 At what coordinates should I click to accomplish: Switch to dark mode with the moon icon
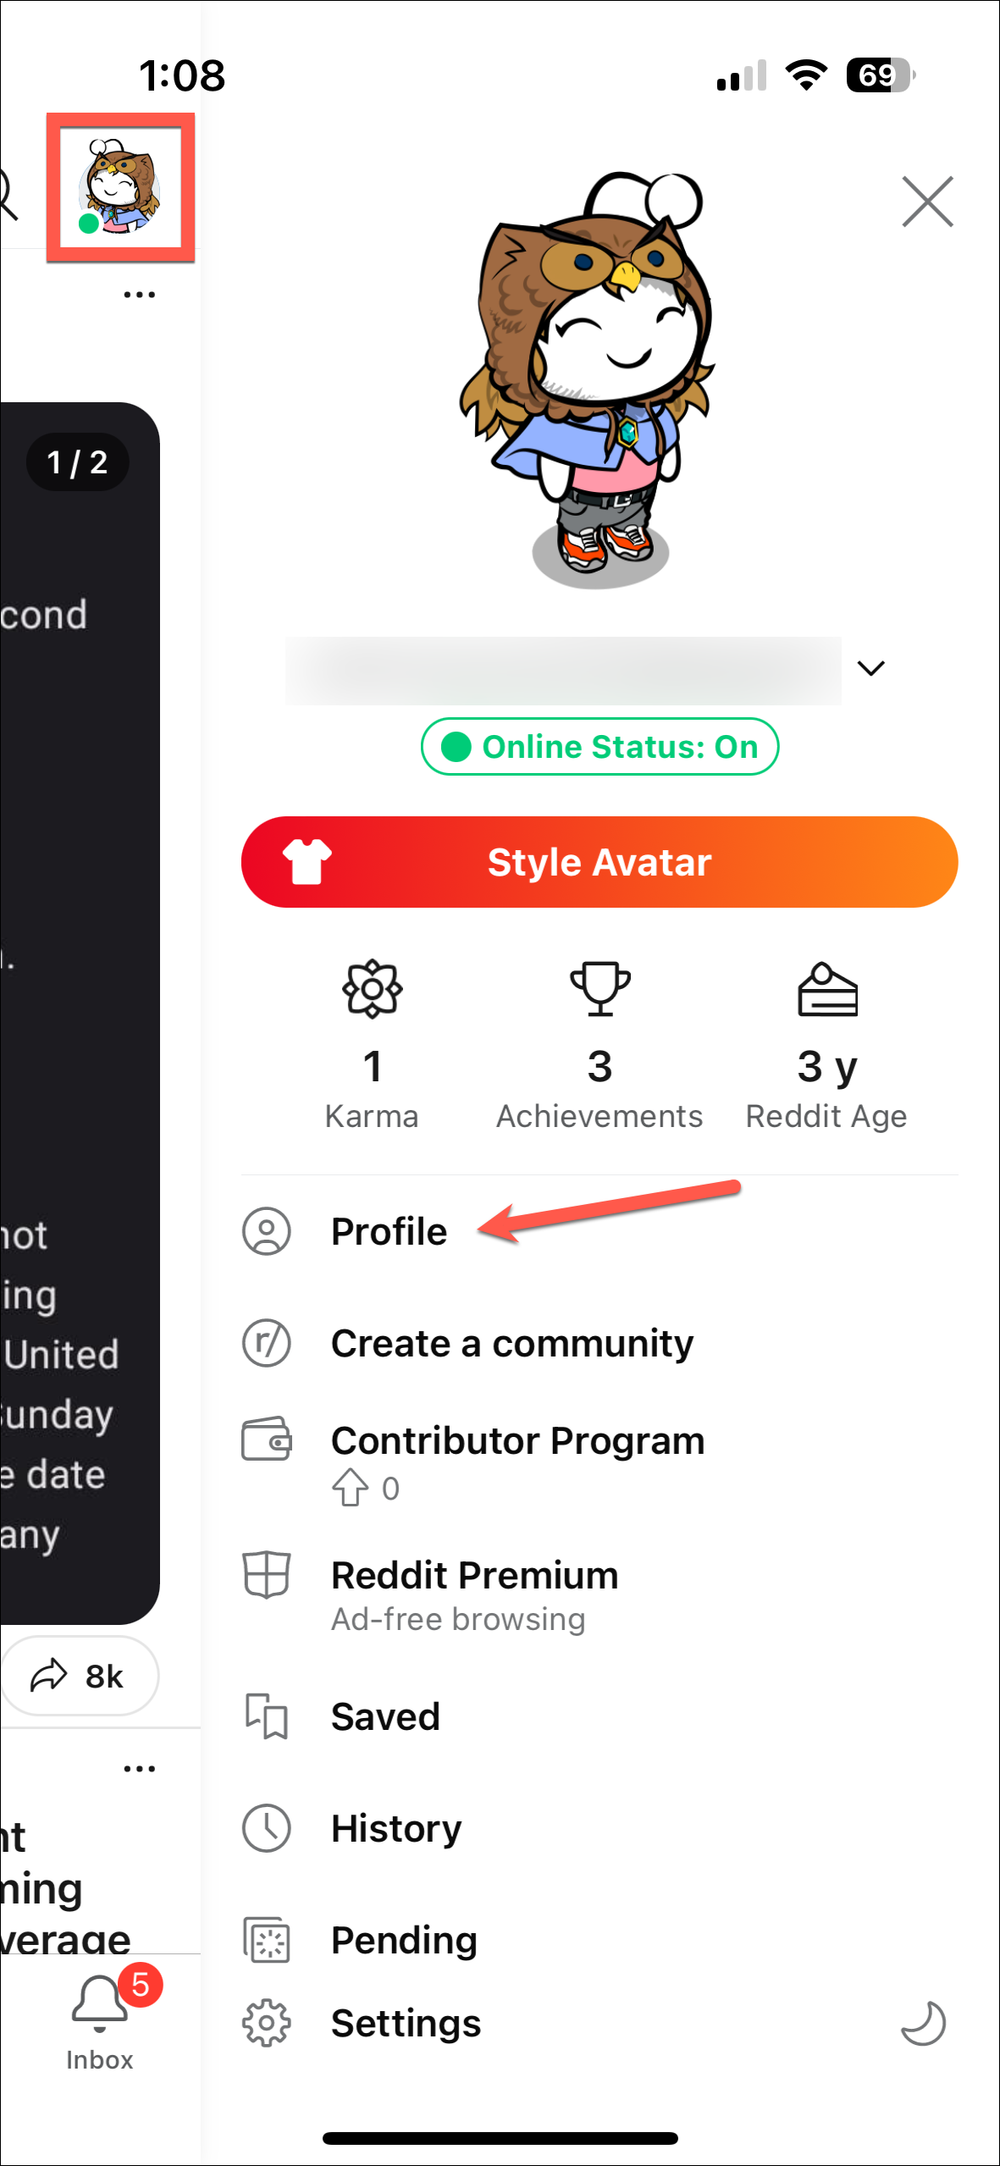[924, 2022]
